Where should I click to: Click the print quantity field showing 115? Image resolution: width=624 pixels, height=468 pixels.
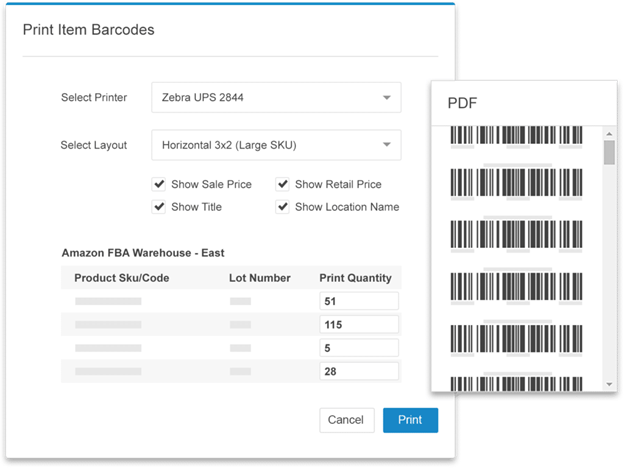[x=359, y=324]
